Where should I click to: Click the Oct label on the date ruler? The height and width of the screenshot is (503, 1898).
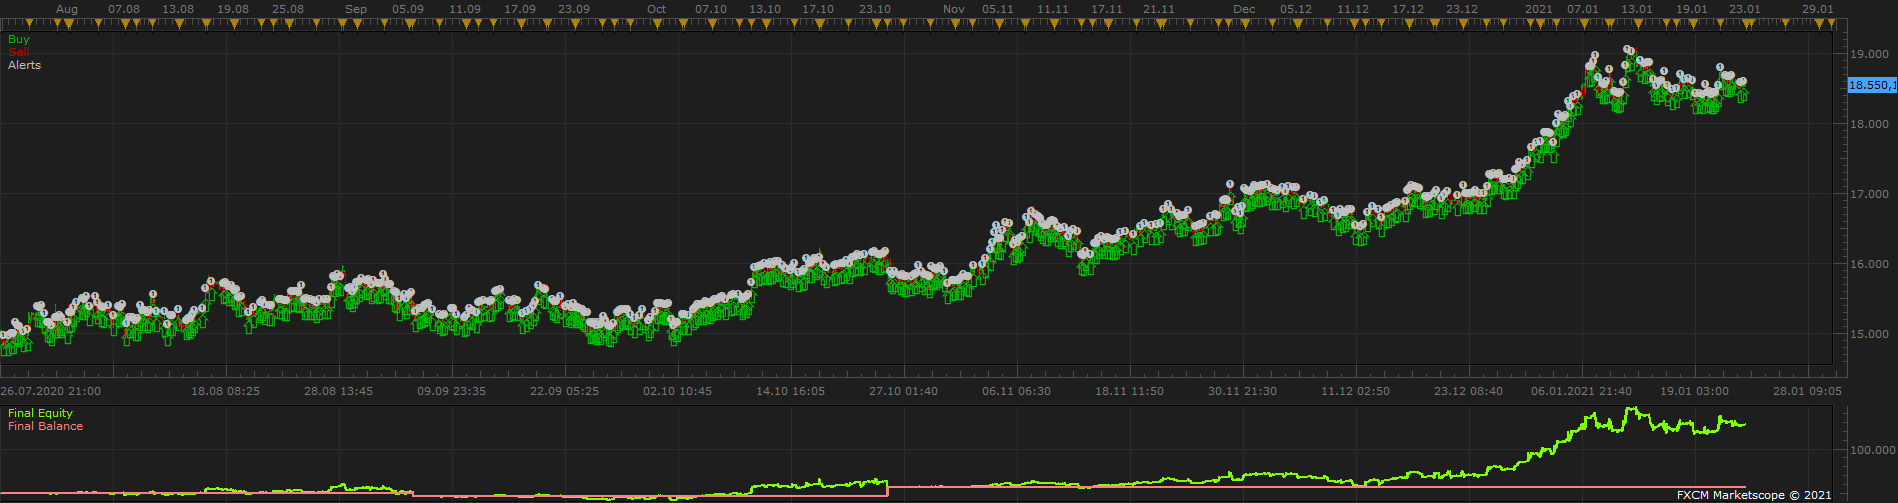point(656,9)
